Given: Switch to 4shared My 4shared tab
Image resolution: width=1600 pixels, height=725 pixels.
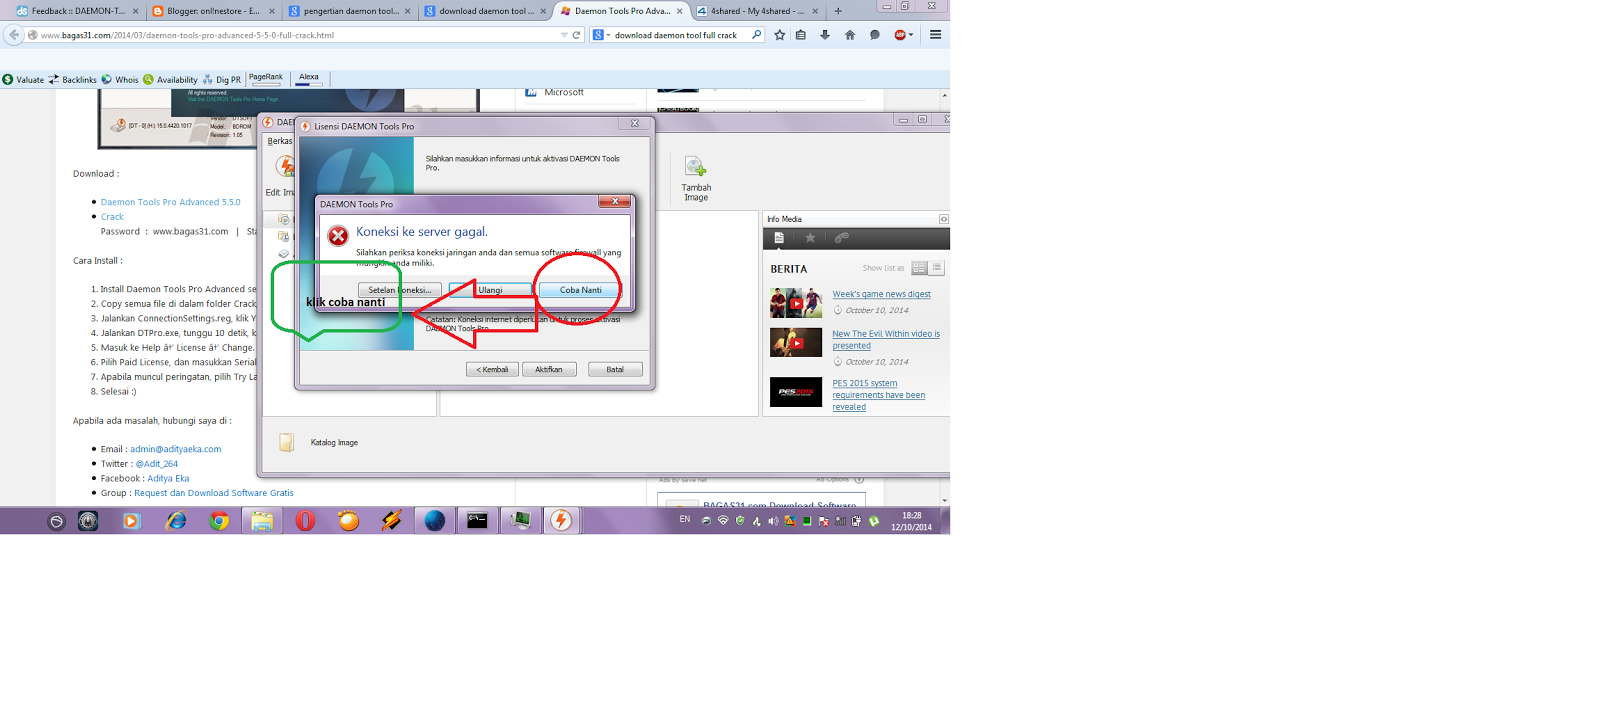Looking at the screenshot, I should (757, 11).
